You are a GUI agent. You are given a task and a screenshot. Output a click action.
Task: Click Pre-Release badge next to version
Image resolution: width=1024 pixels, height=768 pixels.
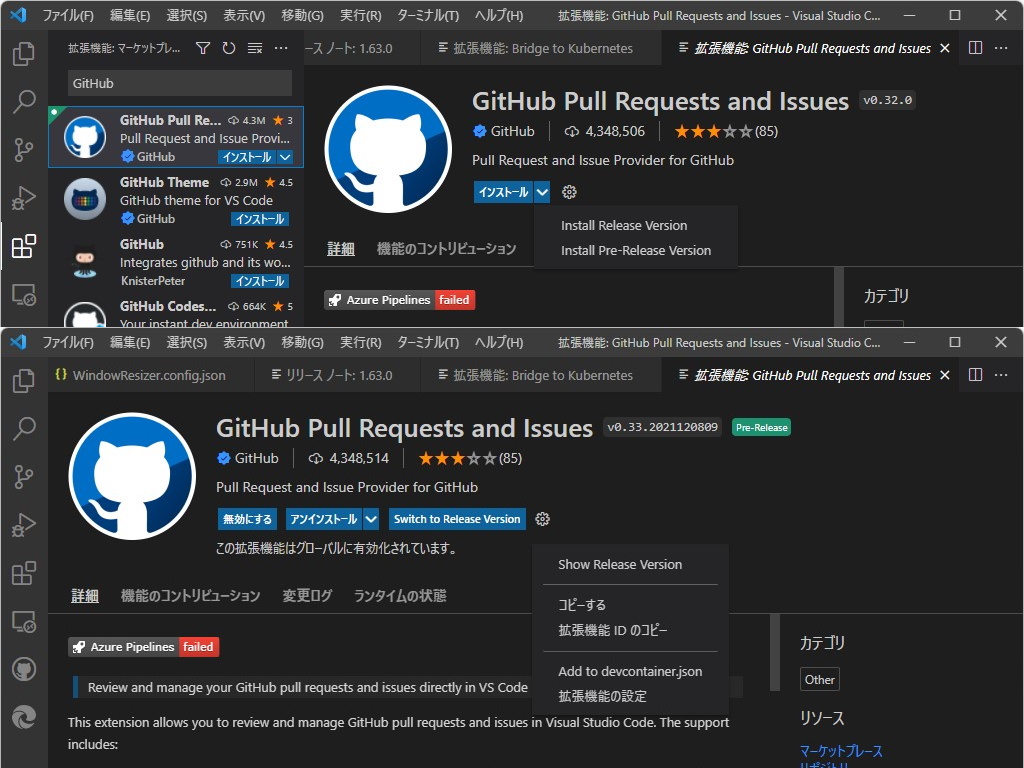(x=761, y=427)
